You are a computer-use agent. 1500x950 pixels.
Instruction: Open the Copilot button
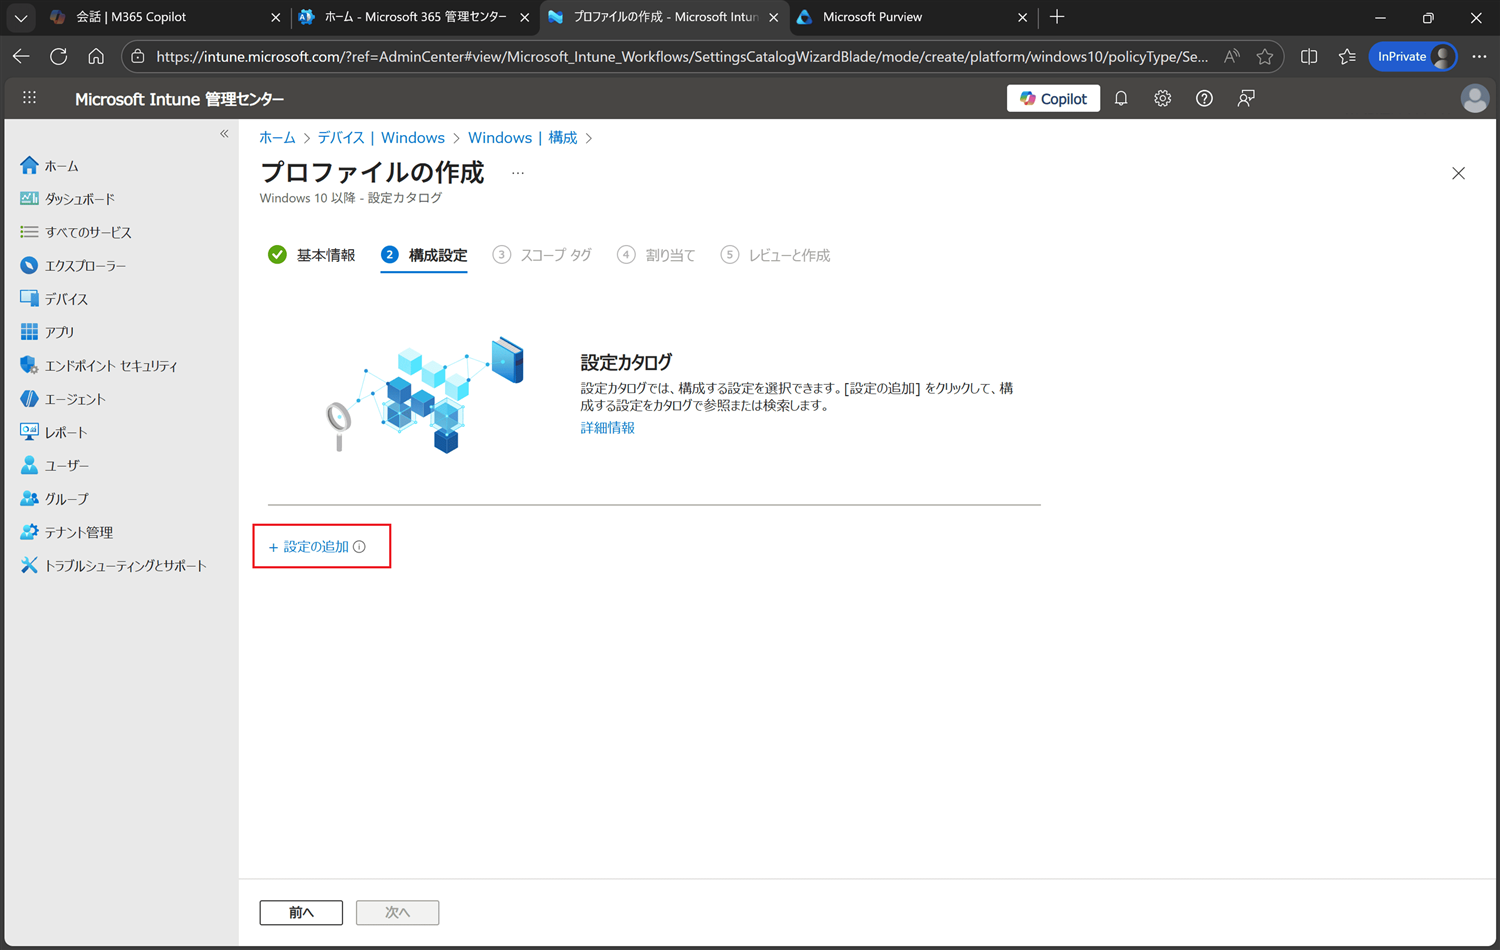1053,98
